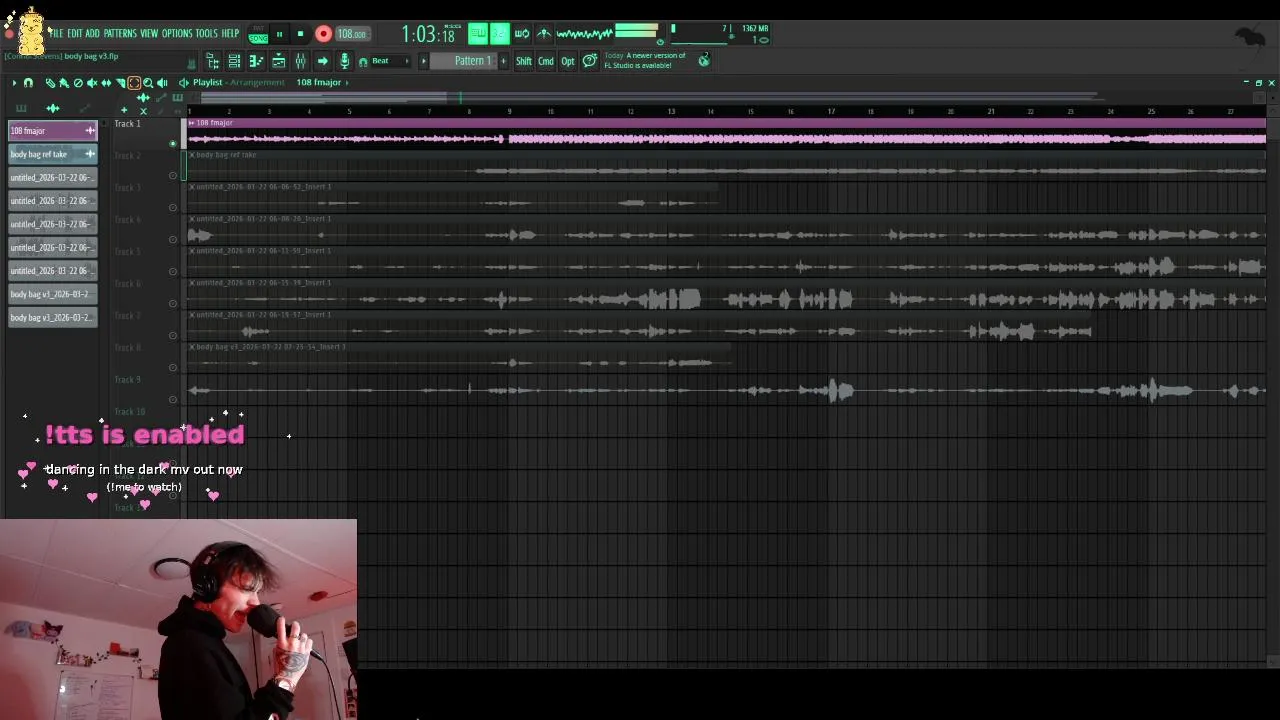Screen dimensions: 1280x720
Task: Open the HELP menu
Action: [230, 34]
